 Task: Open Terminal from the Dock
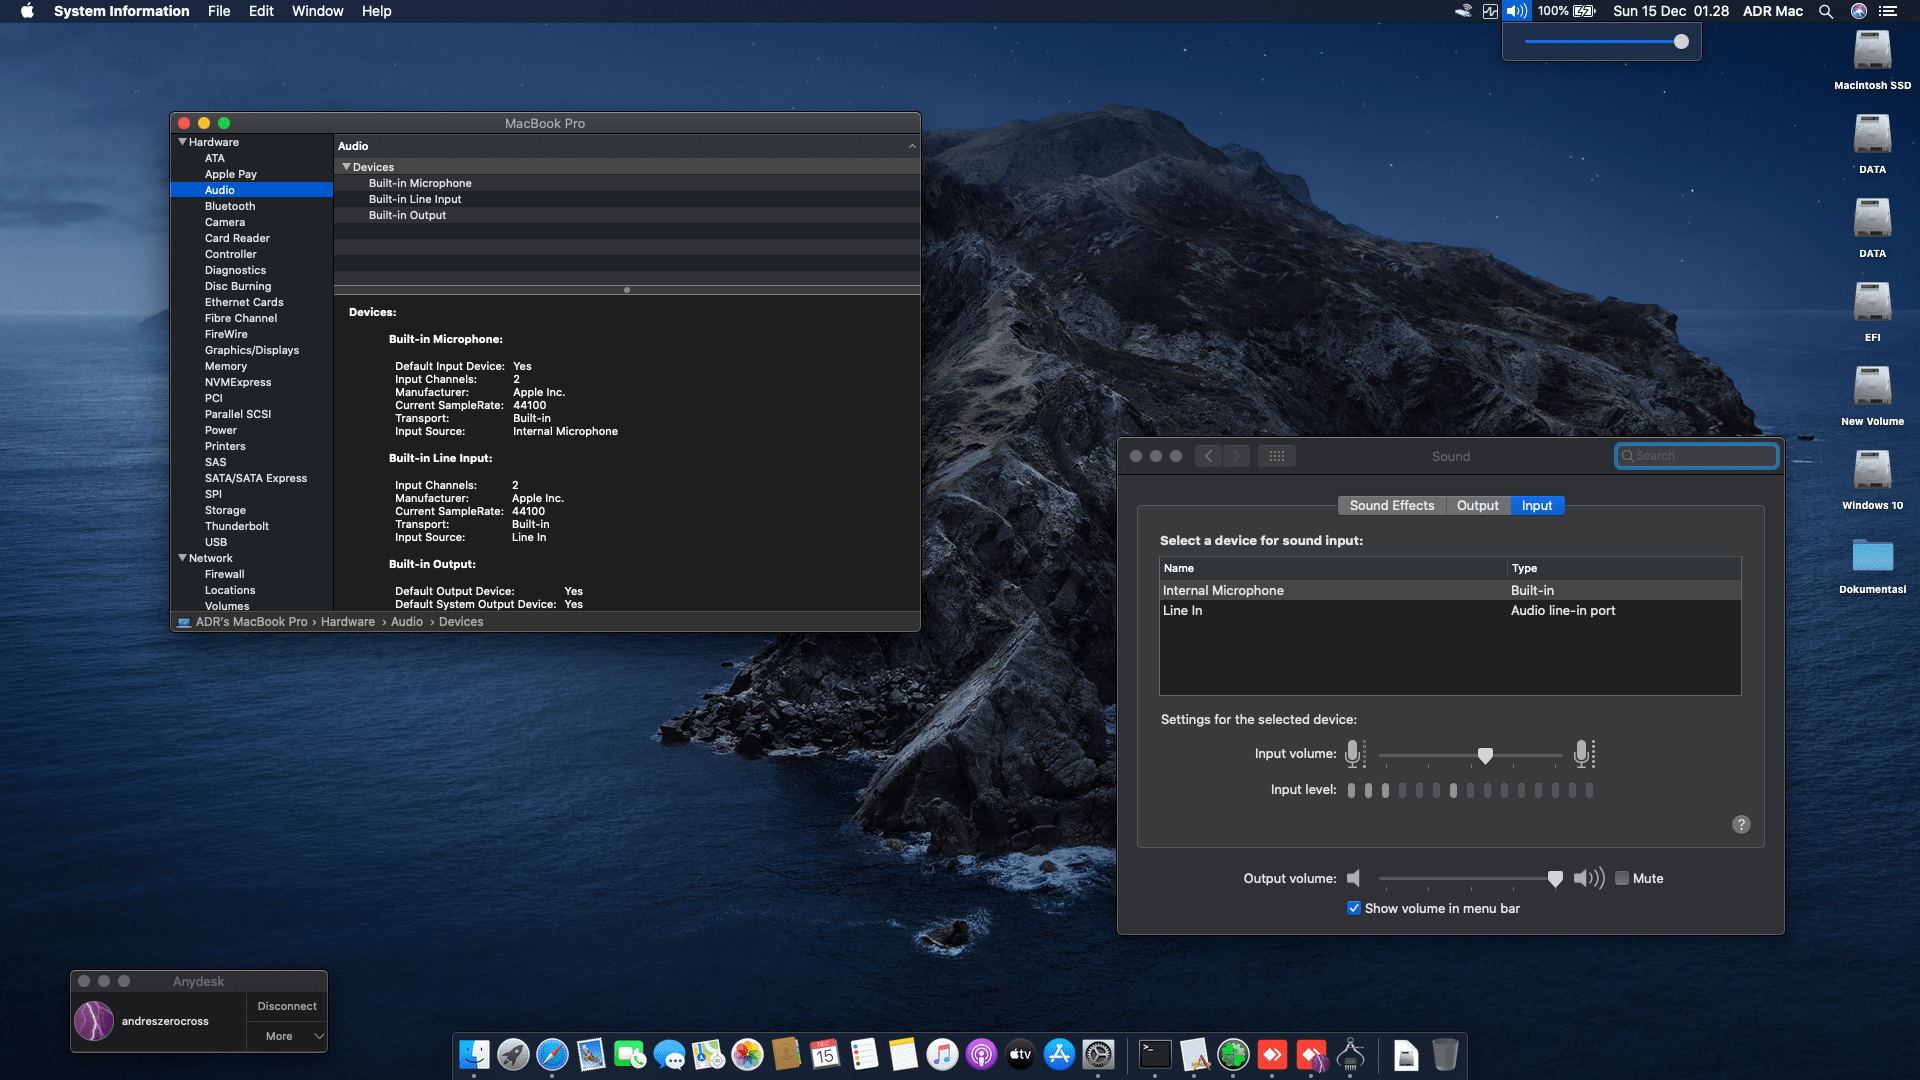[x=1154, y=1055]
